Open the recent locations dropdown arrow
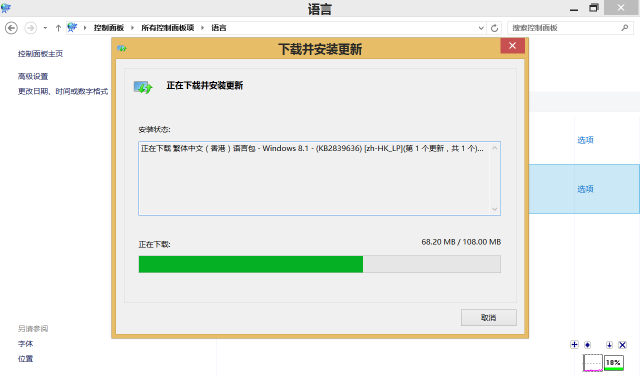 45,28
